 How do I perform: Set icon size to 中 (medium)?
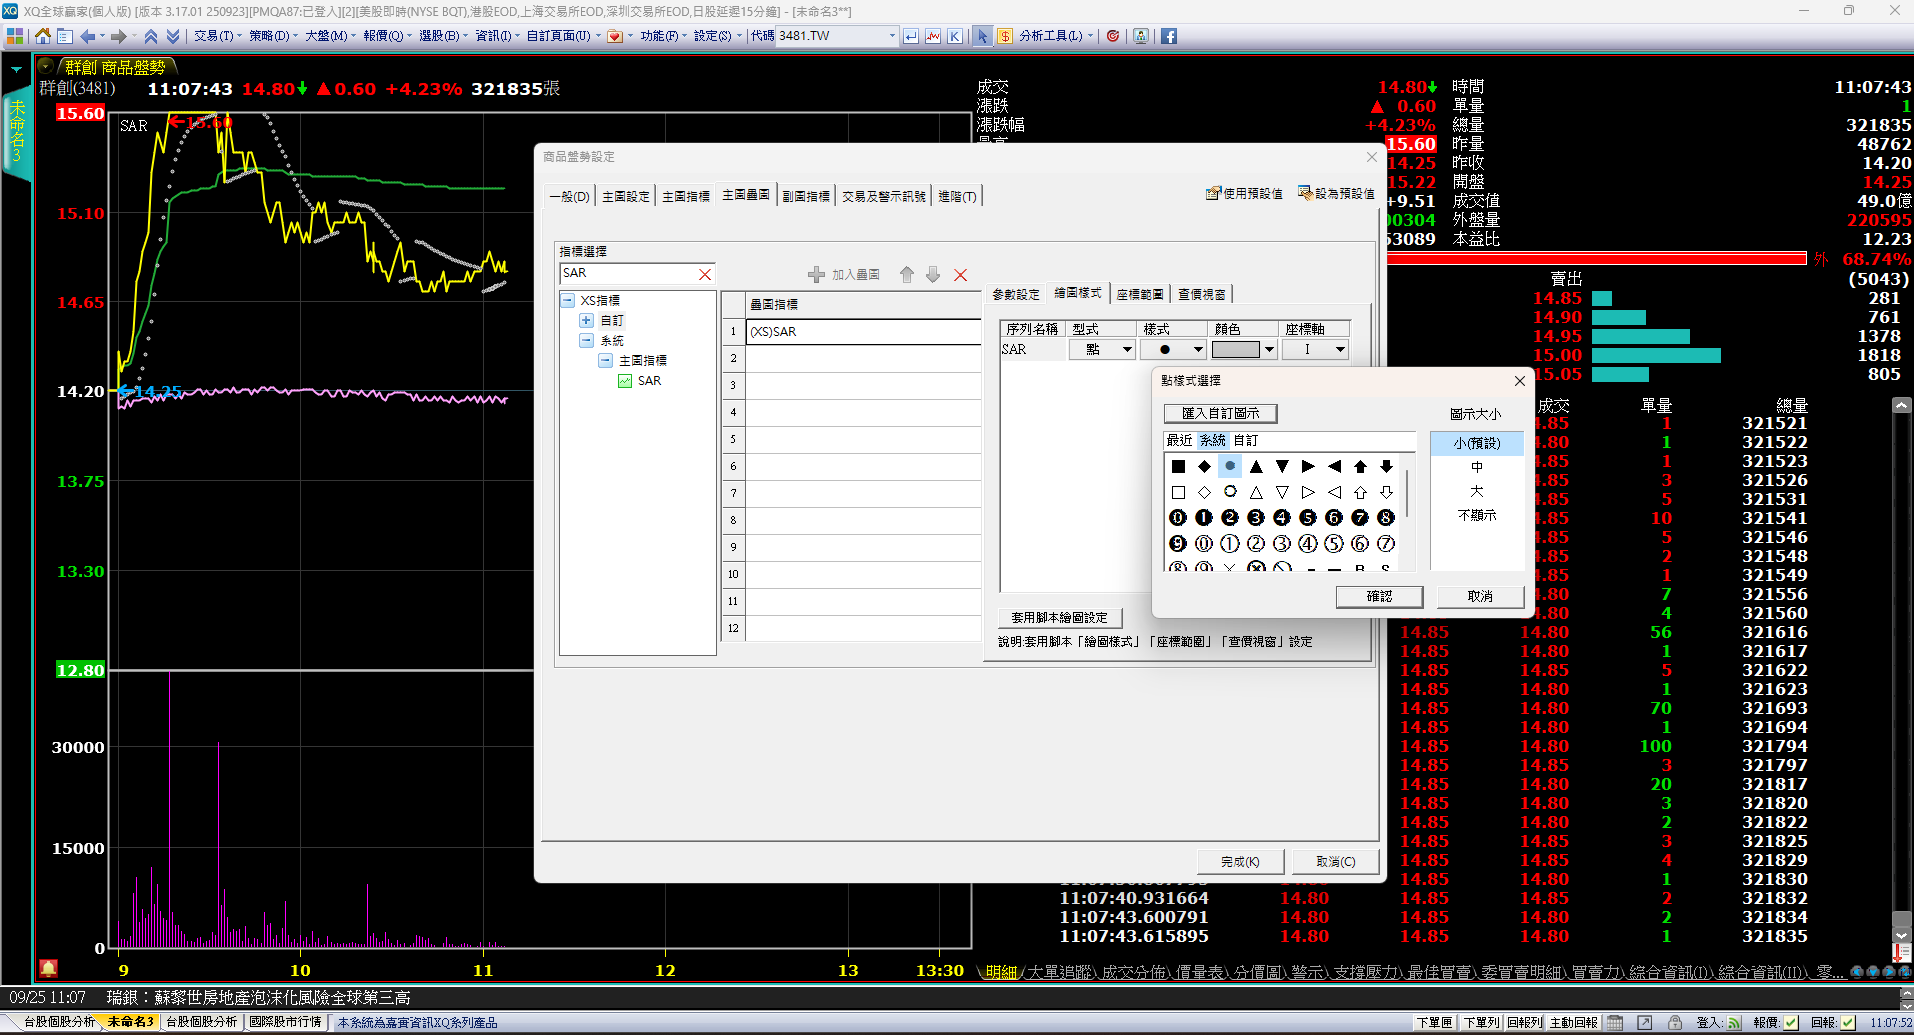click(x=1477, y=467)
